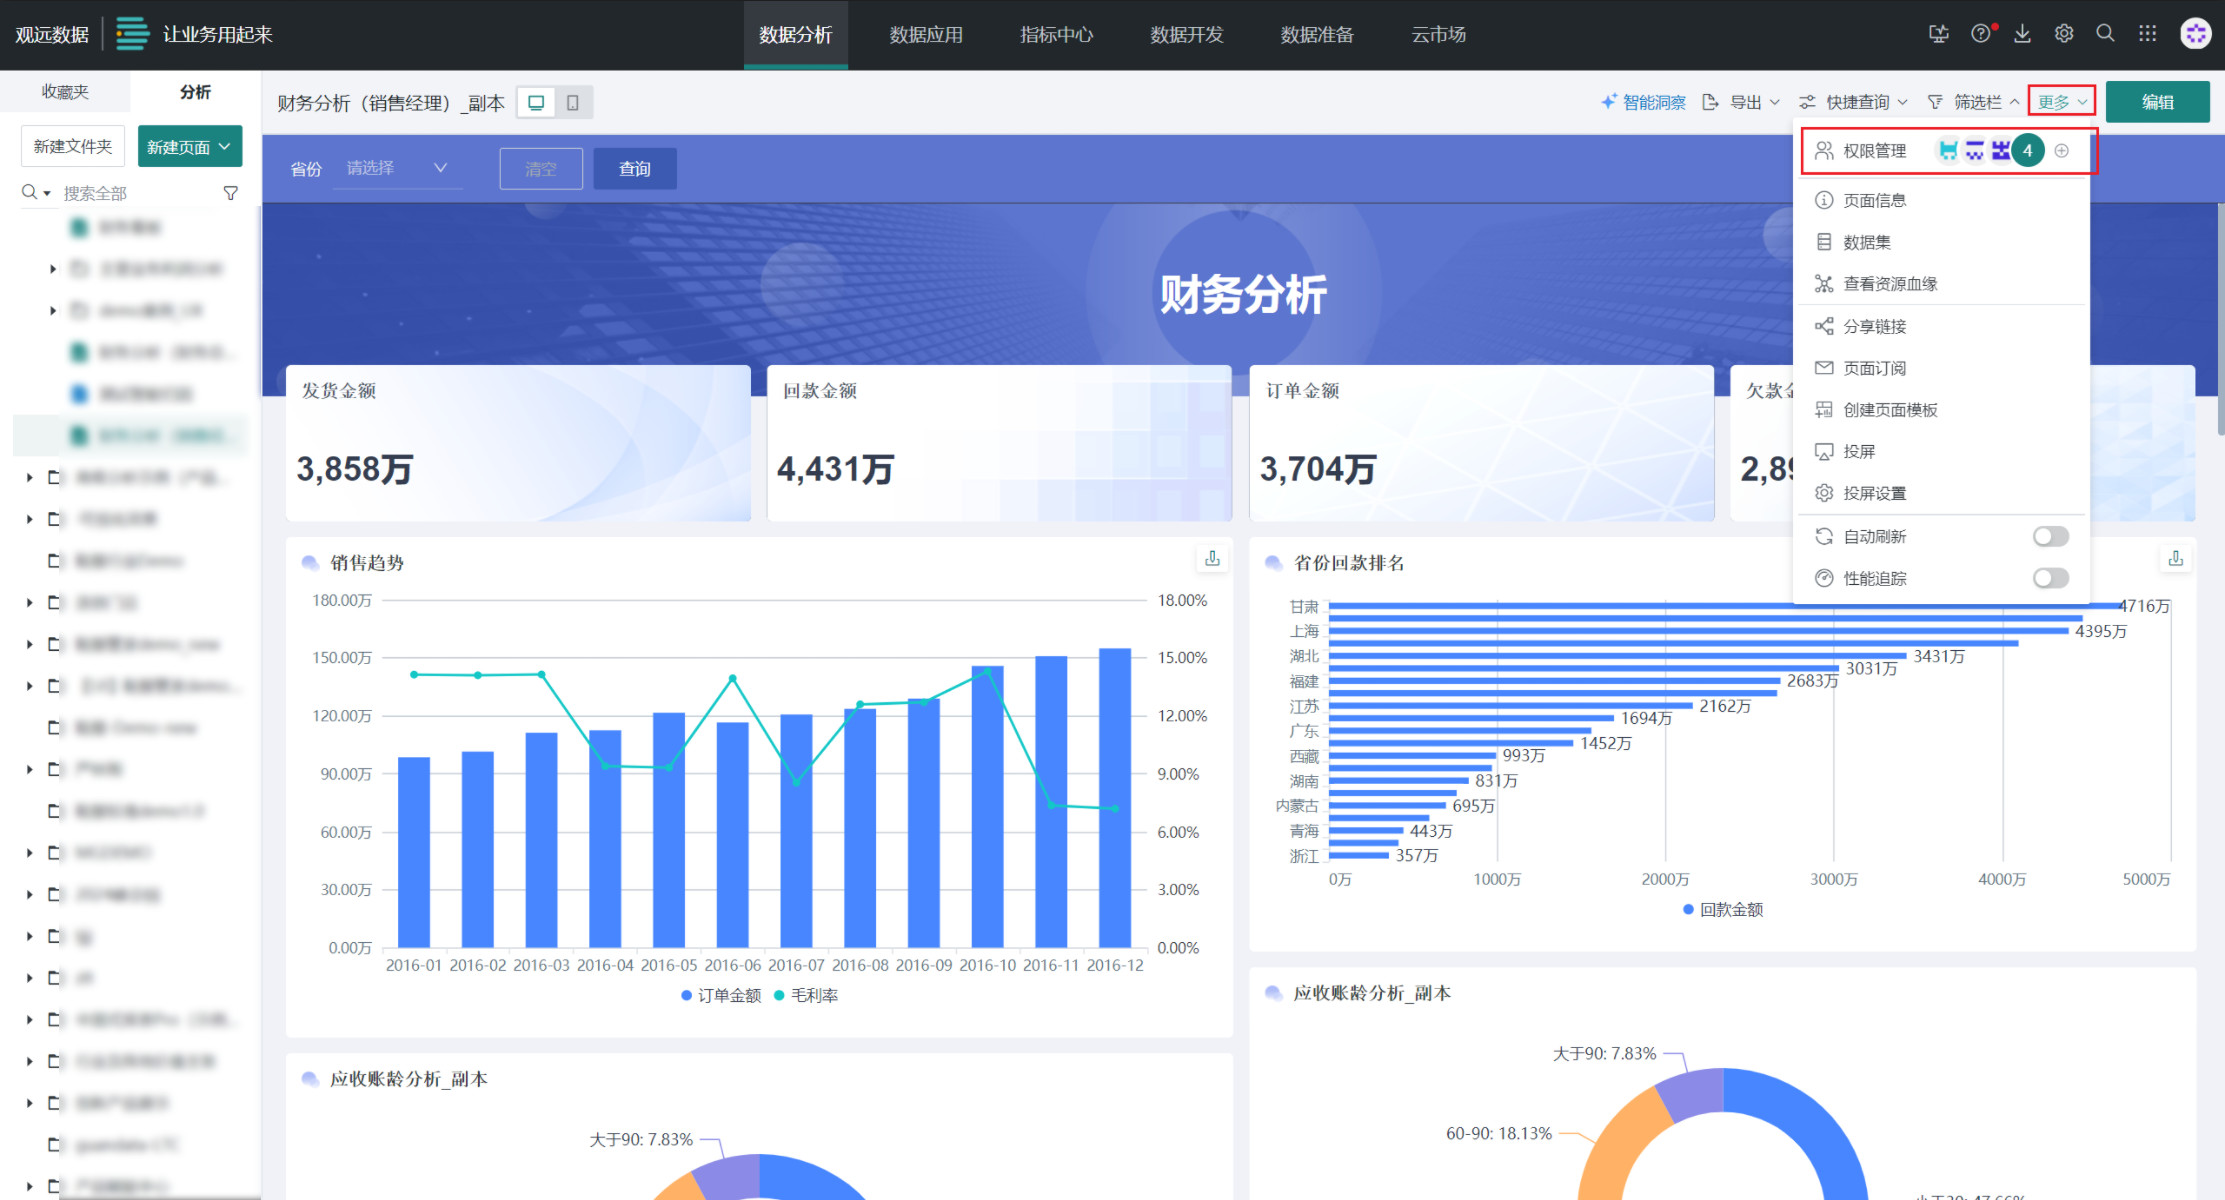Click the 毛利率 legend color dot
This screenshot has width=2225, height=1200.
tap(780, 996)
